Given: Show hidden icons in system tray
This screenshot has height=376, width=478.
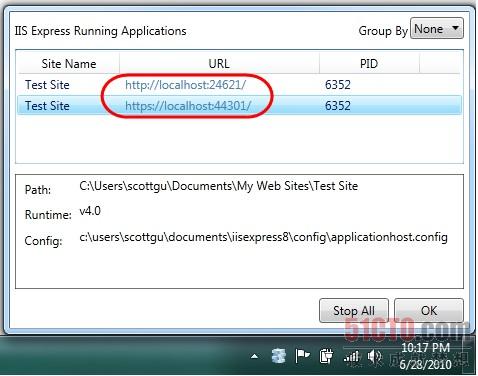Looking at the screenshot, I should (x=254, y=357).
